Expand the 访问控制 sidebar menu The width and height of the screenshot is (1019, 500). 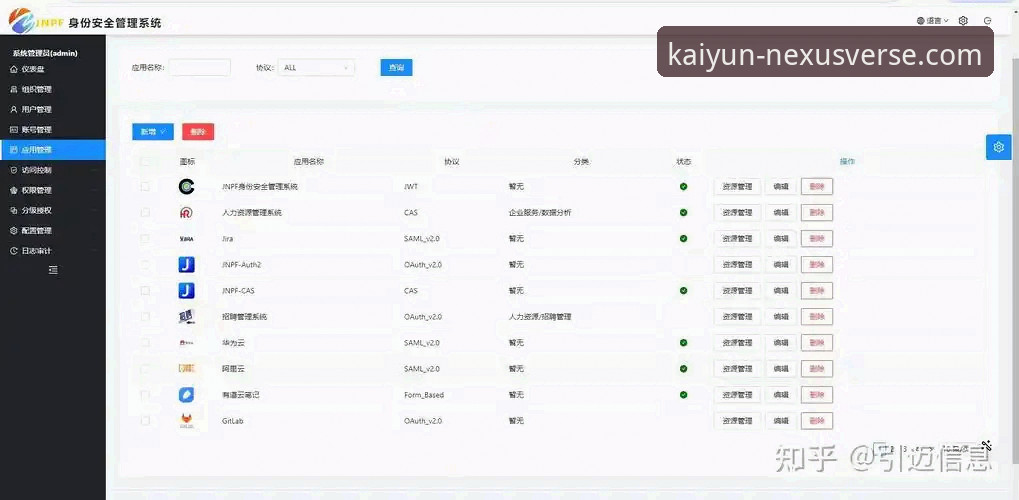coord(53,170)
